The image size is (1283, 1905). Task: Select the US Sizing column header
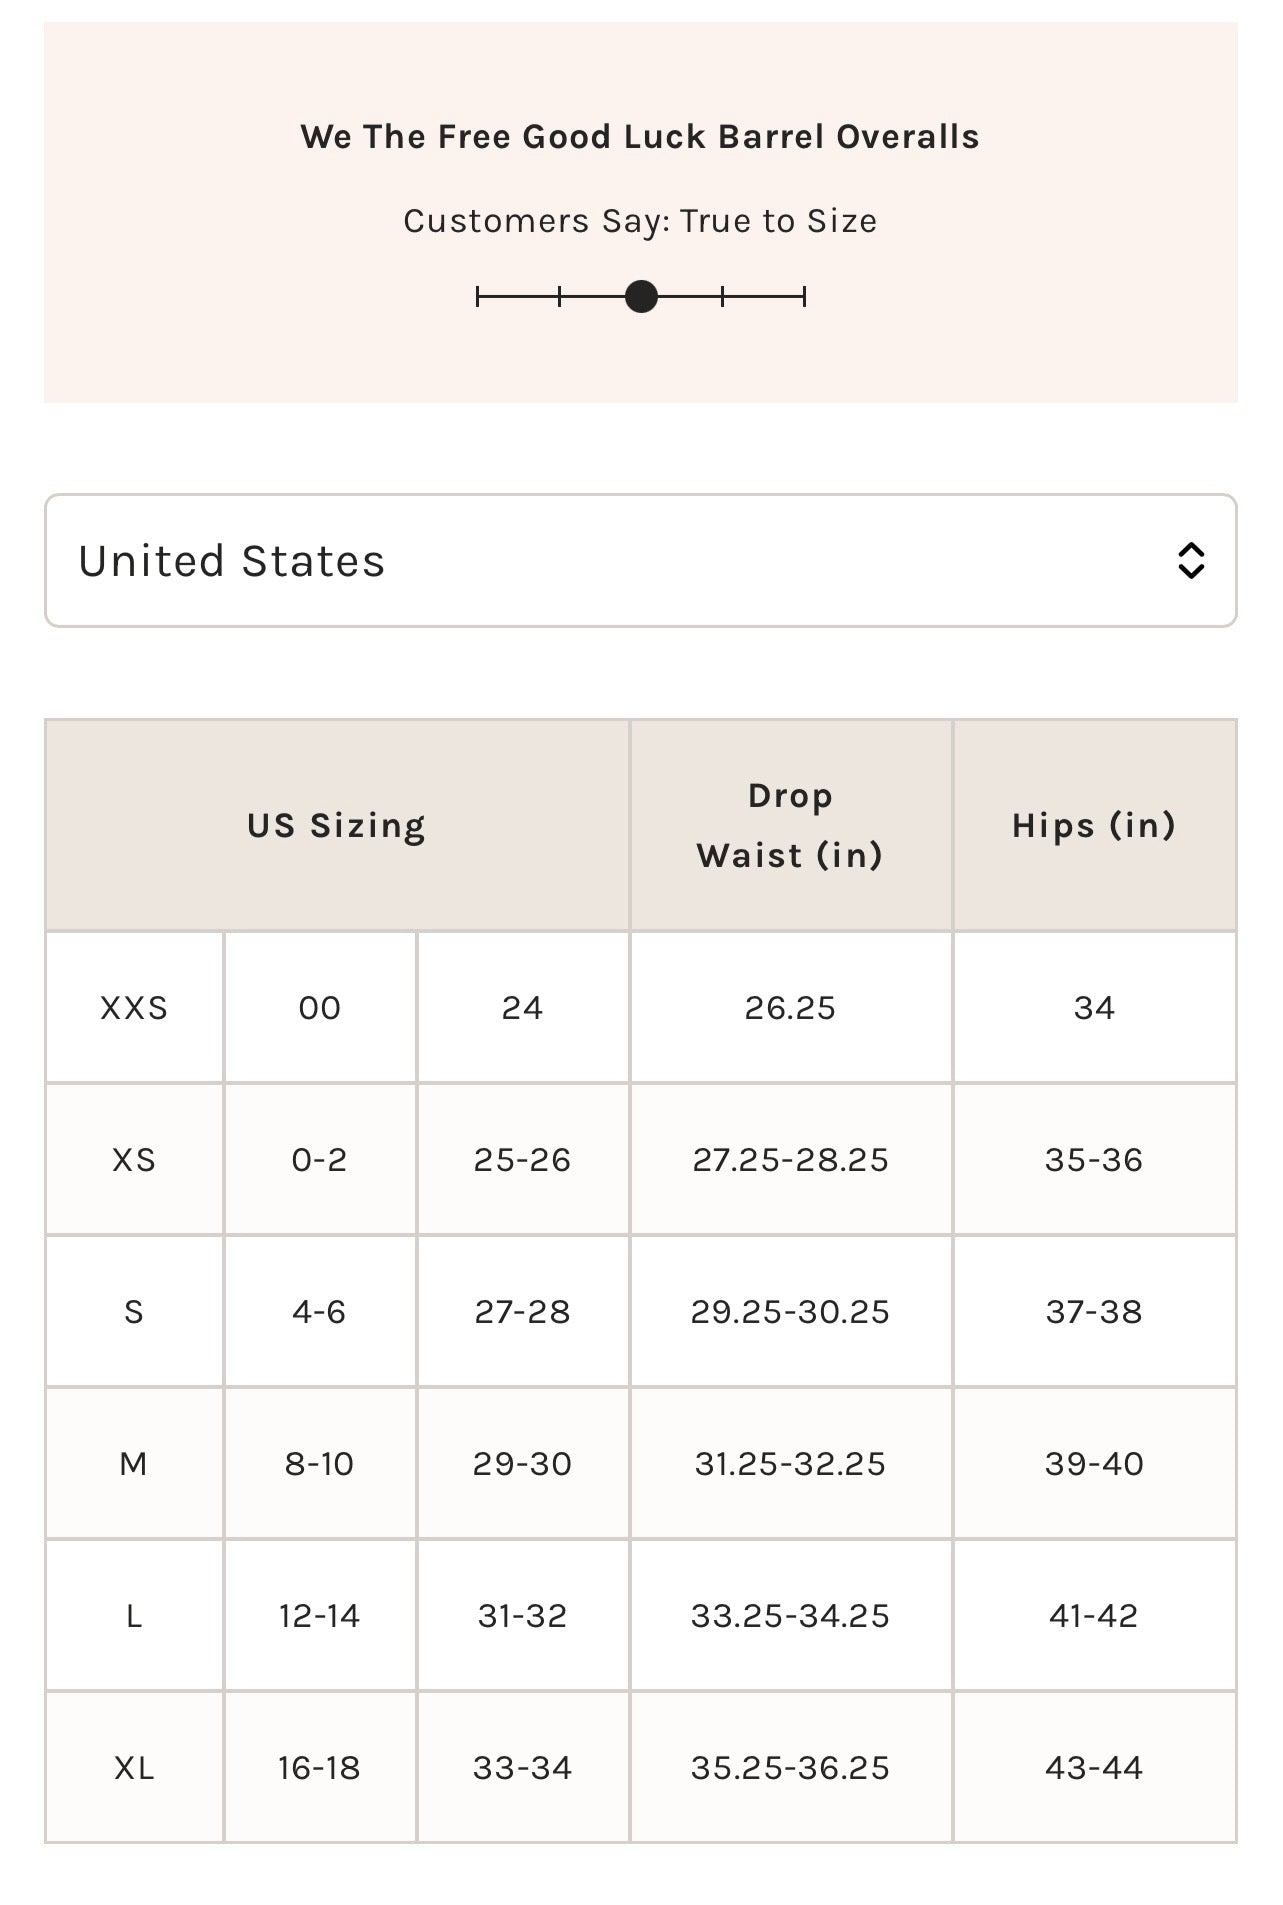[337, 826]
